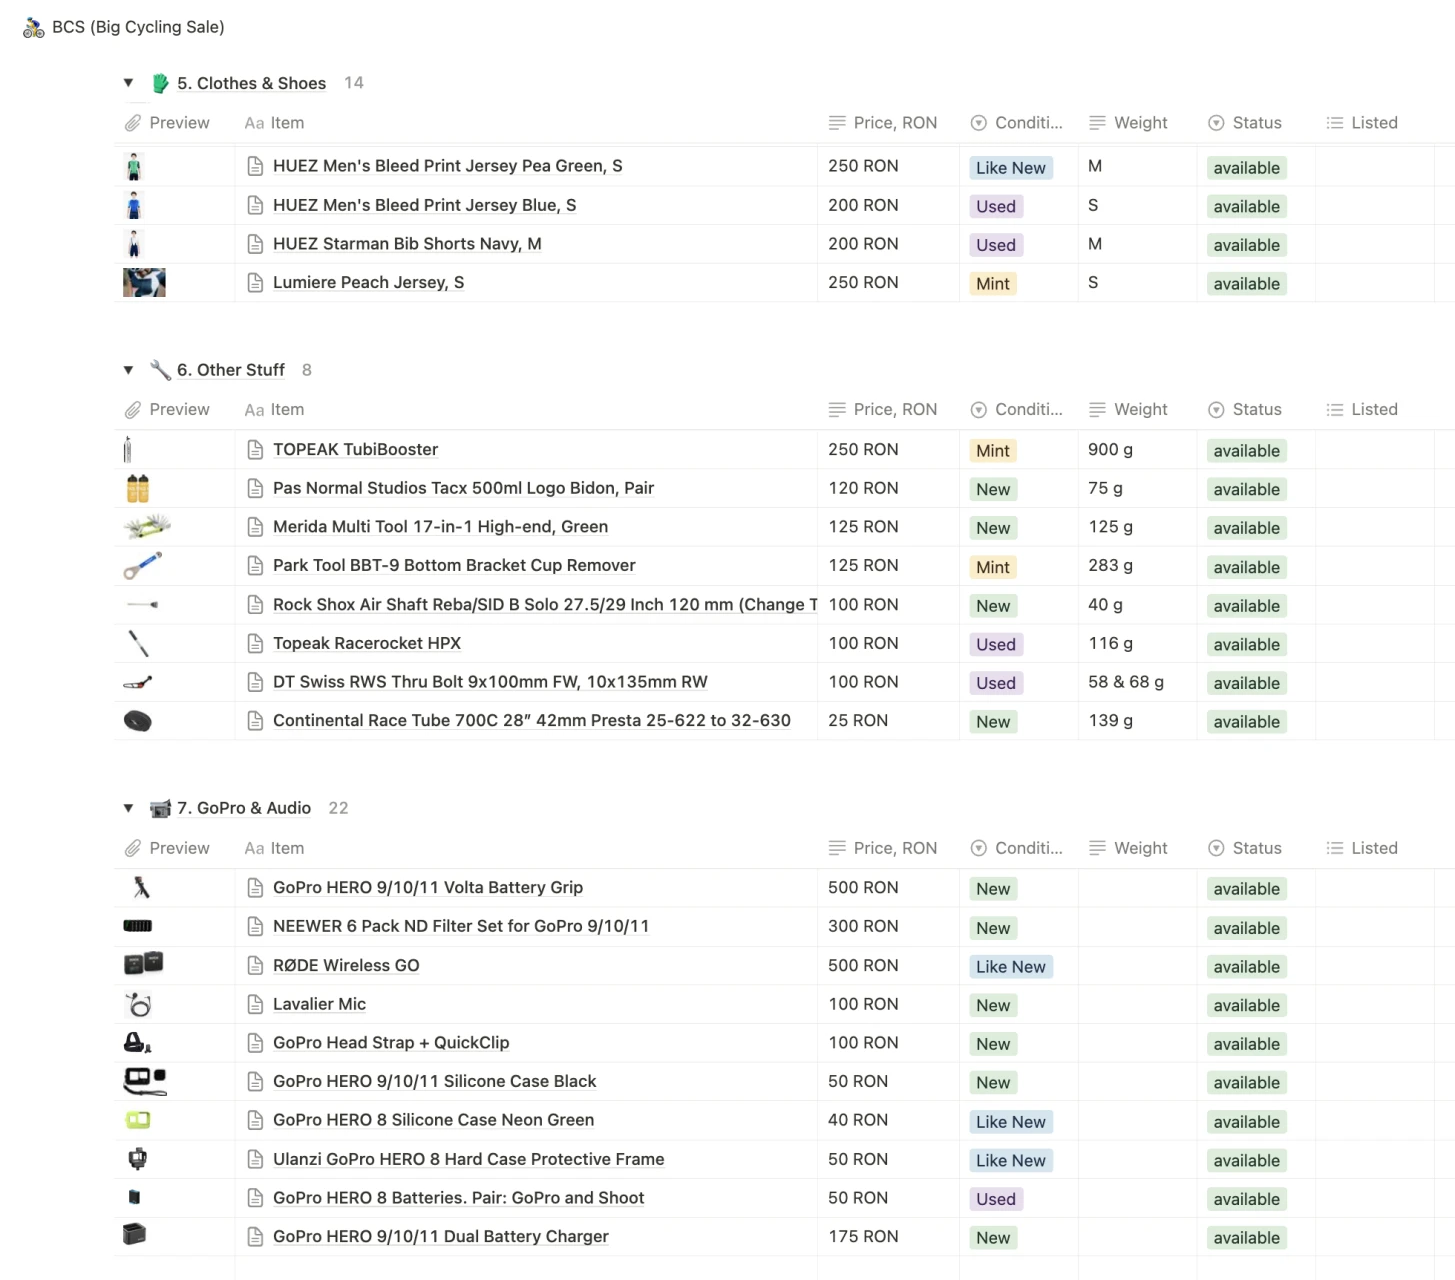Click the BCS (Big Cycling Sale) page title
Viewport: 1455px width, 1280px height.
point(138,27)
